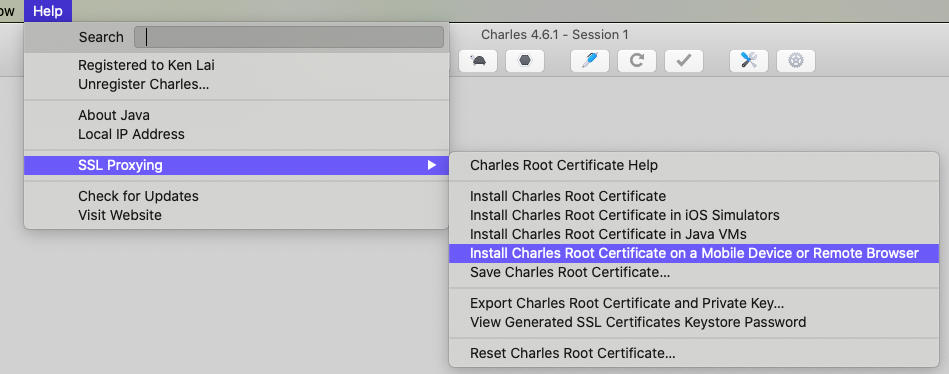
Task: Click the checkmark validate toolbar icon
Action: [x=684, y=61]
